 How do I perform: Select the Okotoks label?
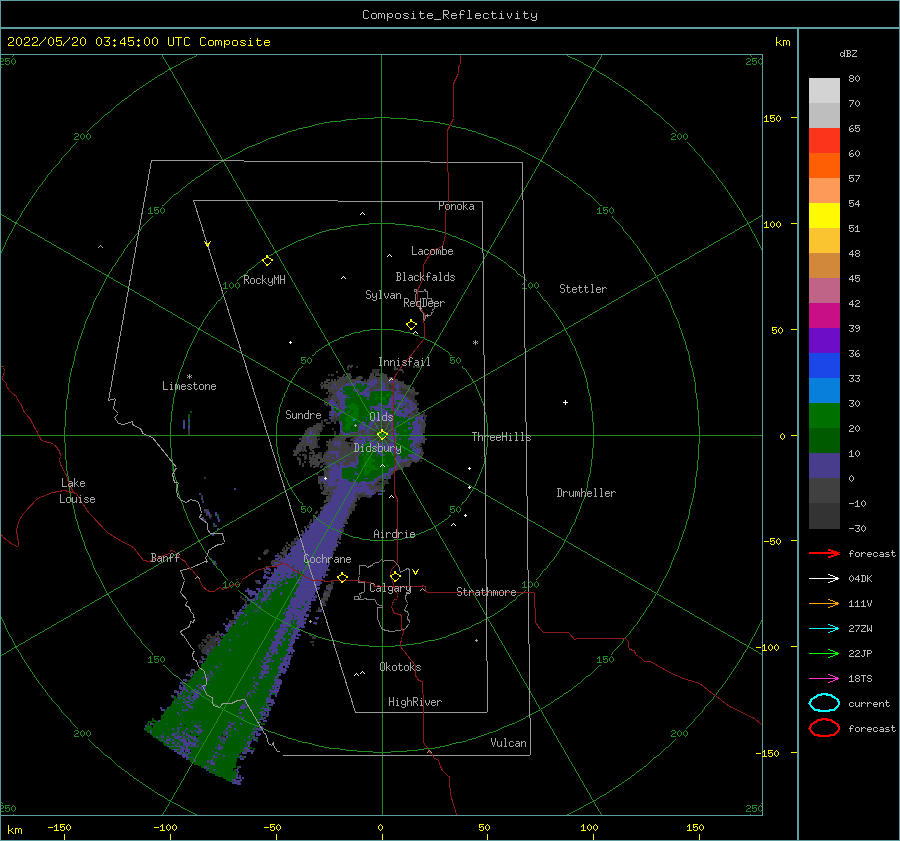pyautogui.click(x=400, y=667)
